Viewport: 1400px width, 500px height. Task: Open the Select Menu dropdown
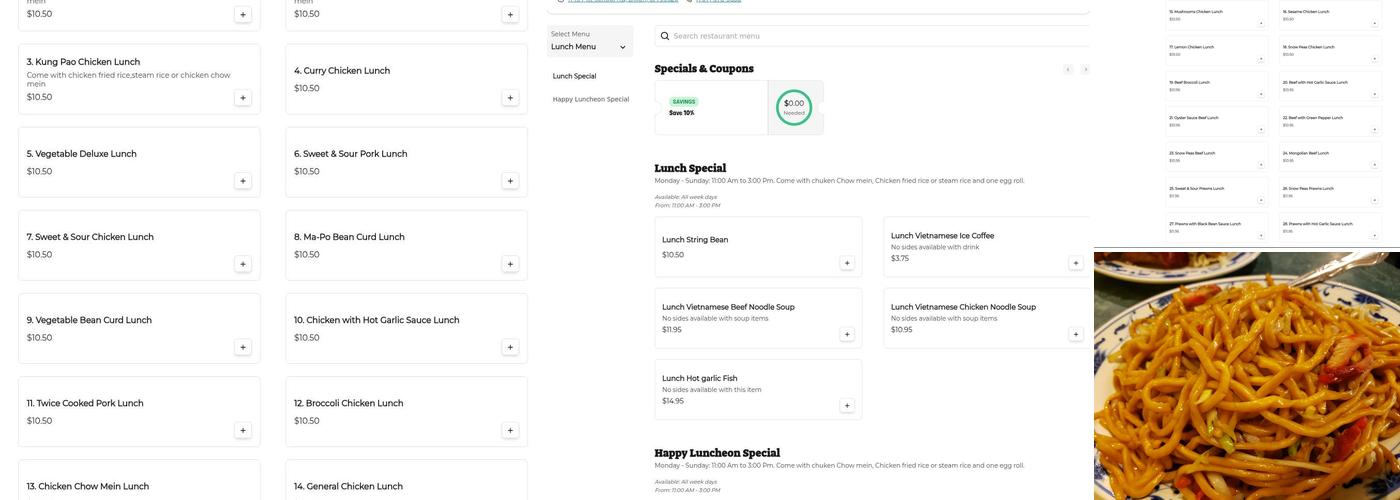[589, 41]
